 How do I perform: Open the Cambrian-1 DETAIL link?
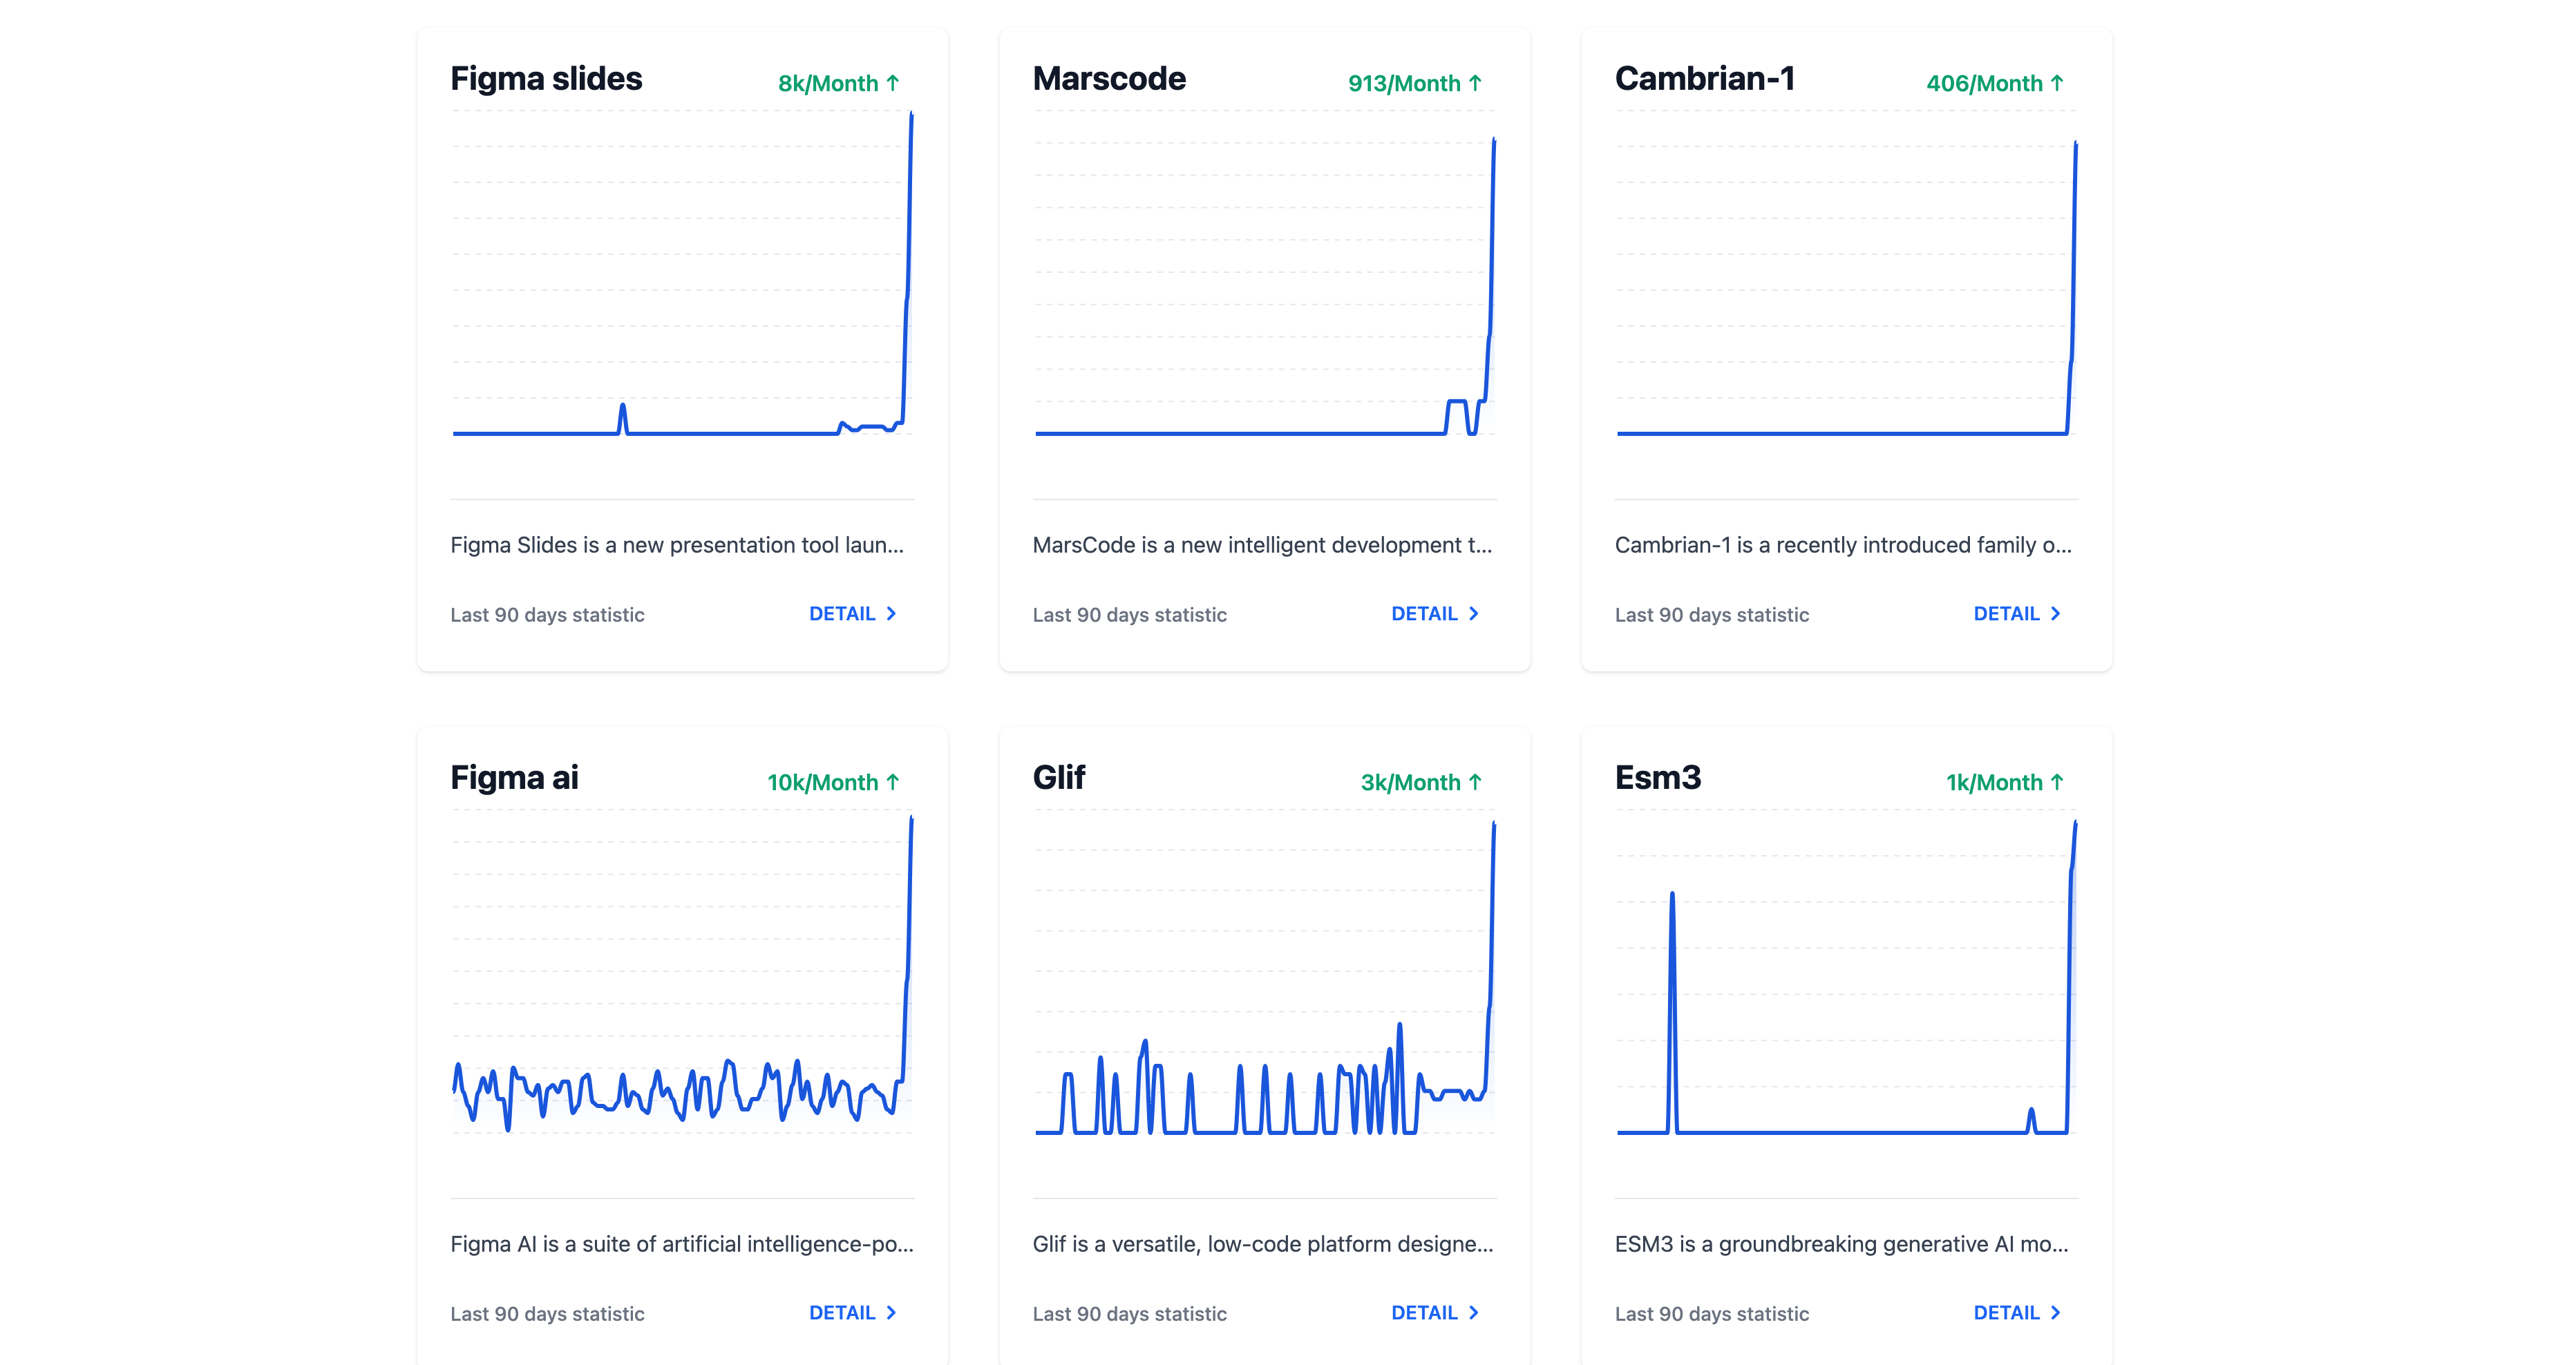click(x=2016, y=614)
